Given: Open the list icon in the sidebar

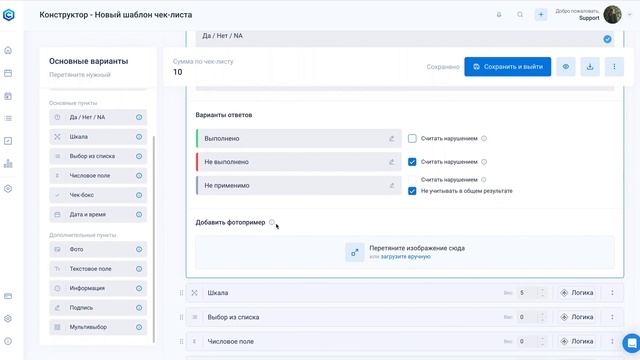Looking at the screenshot, I should 8,118.
